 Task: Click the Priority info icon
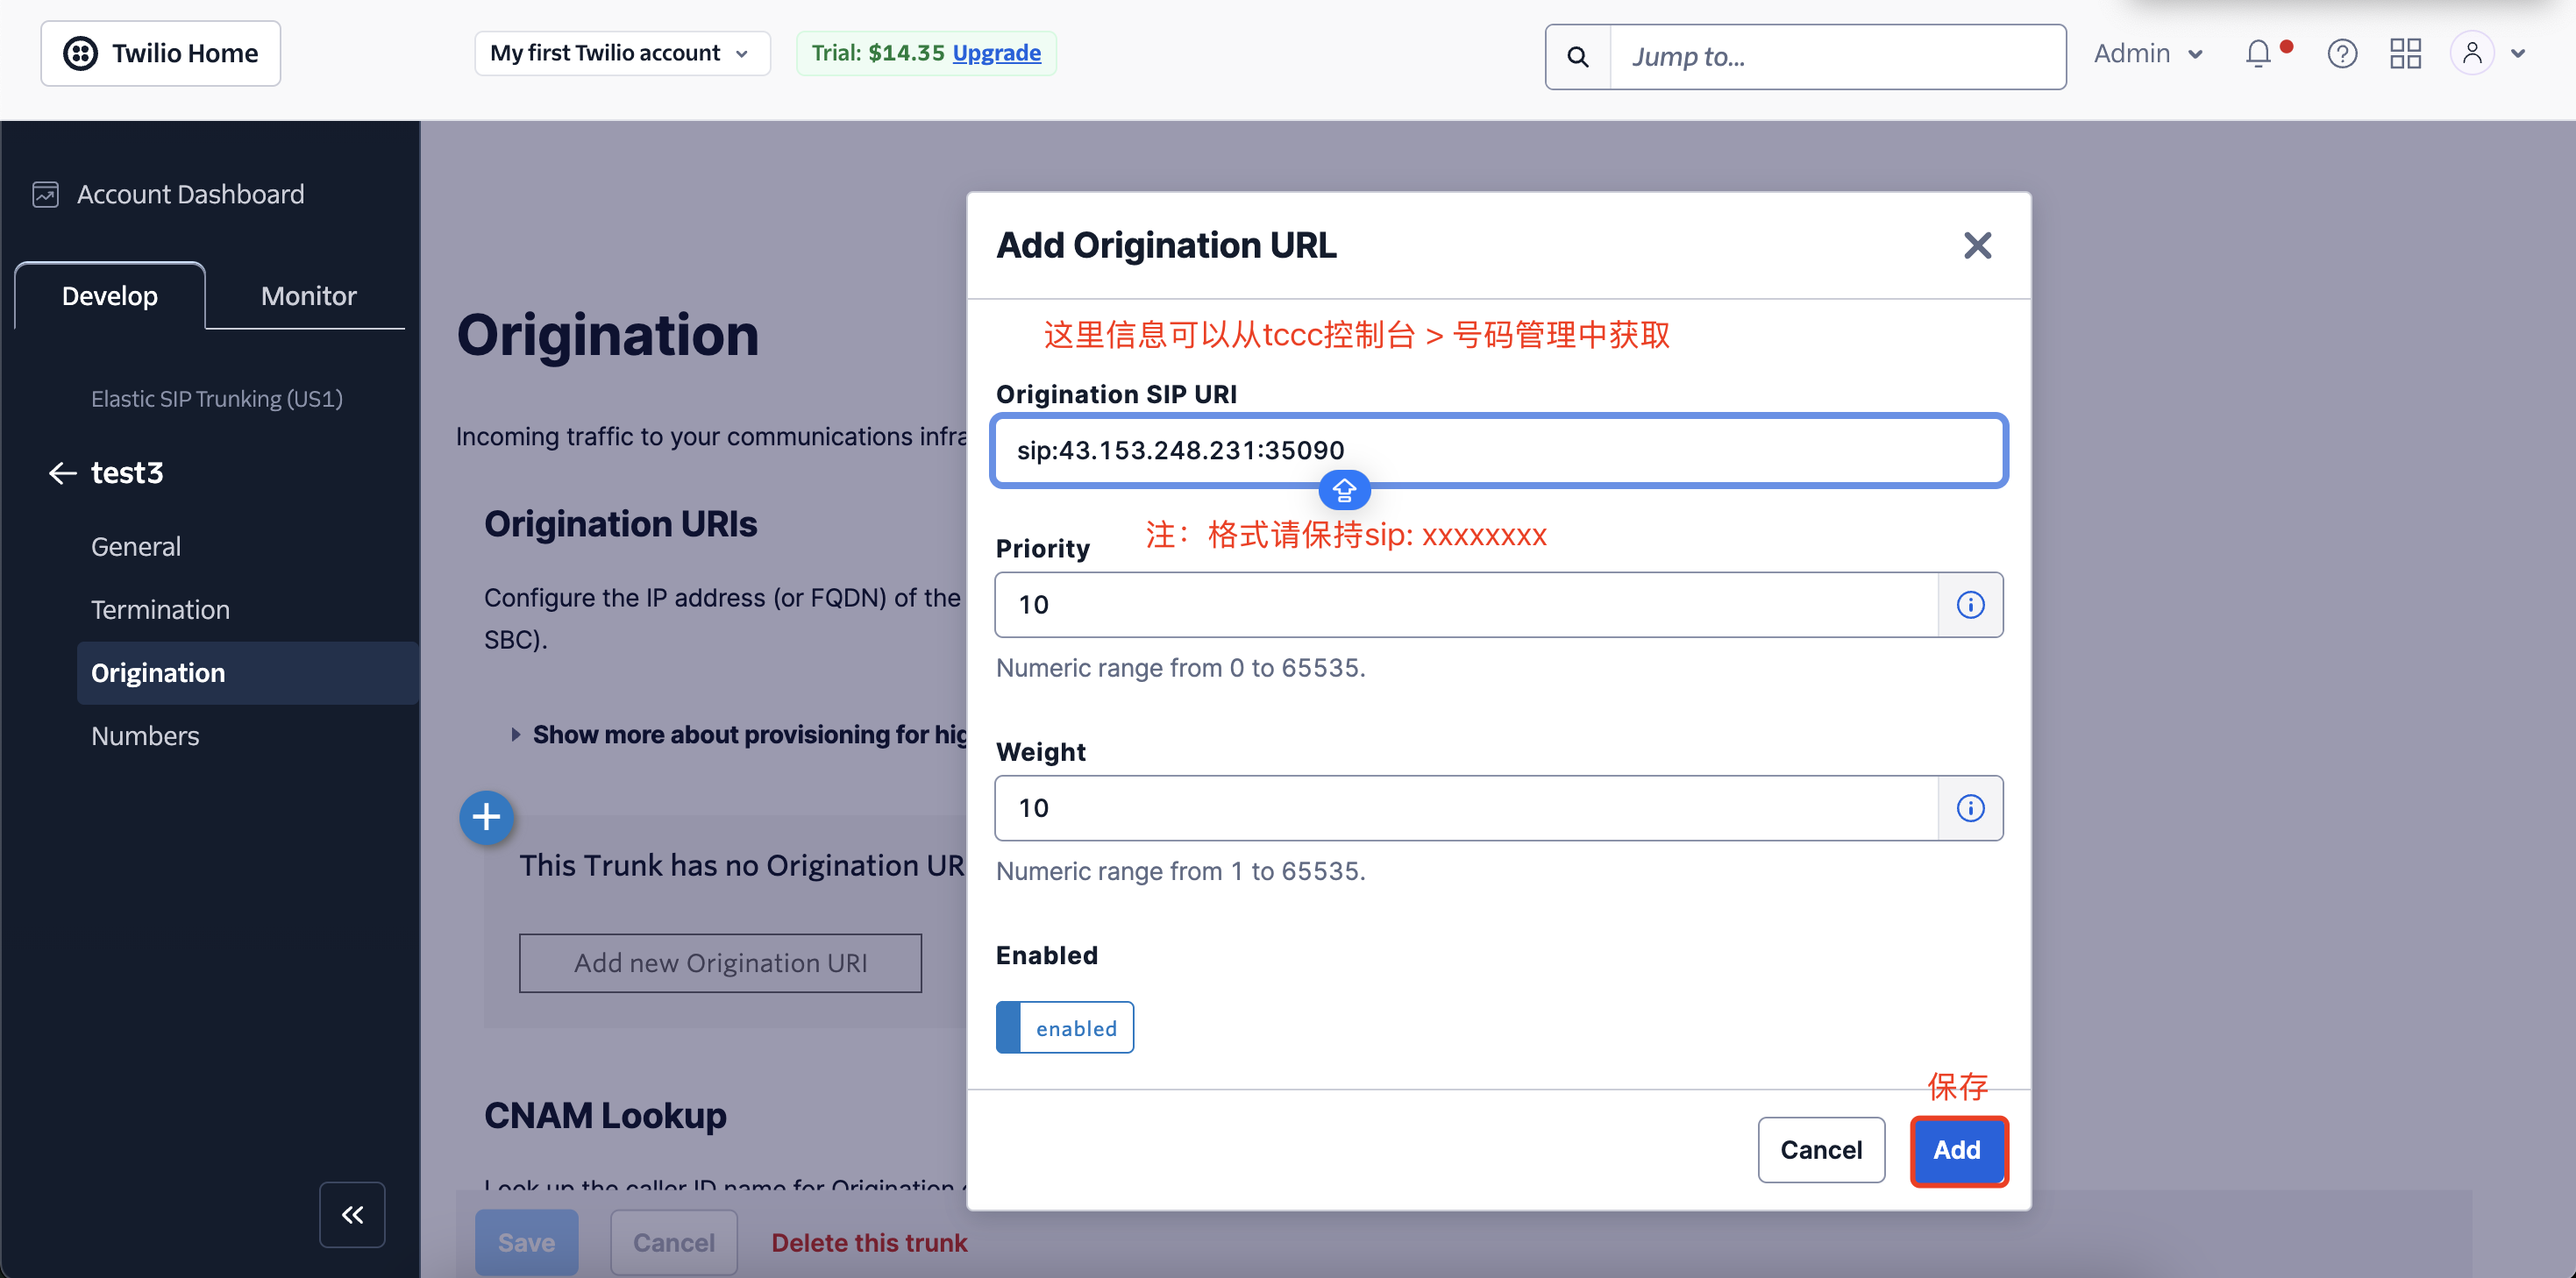1970,605
